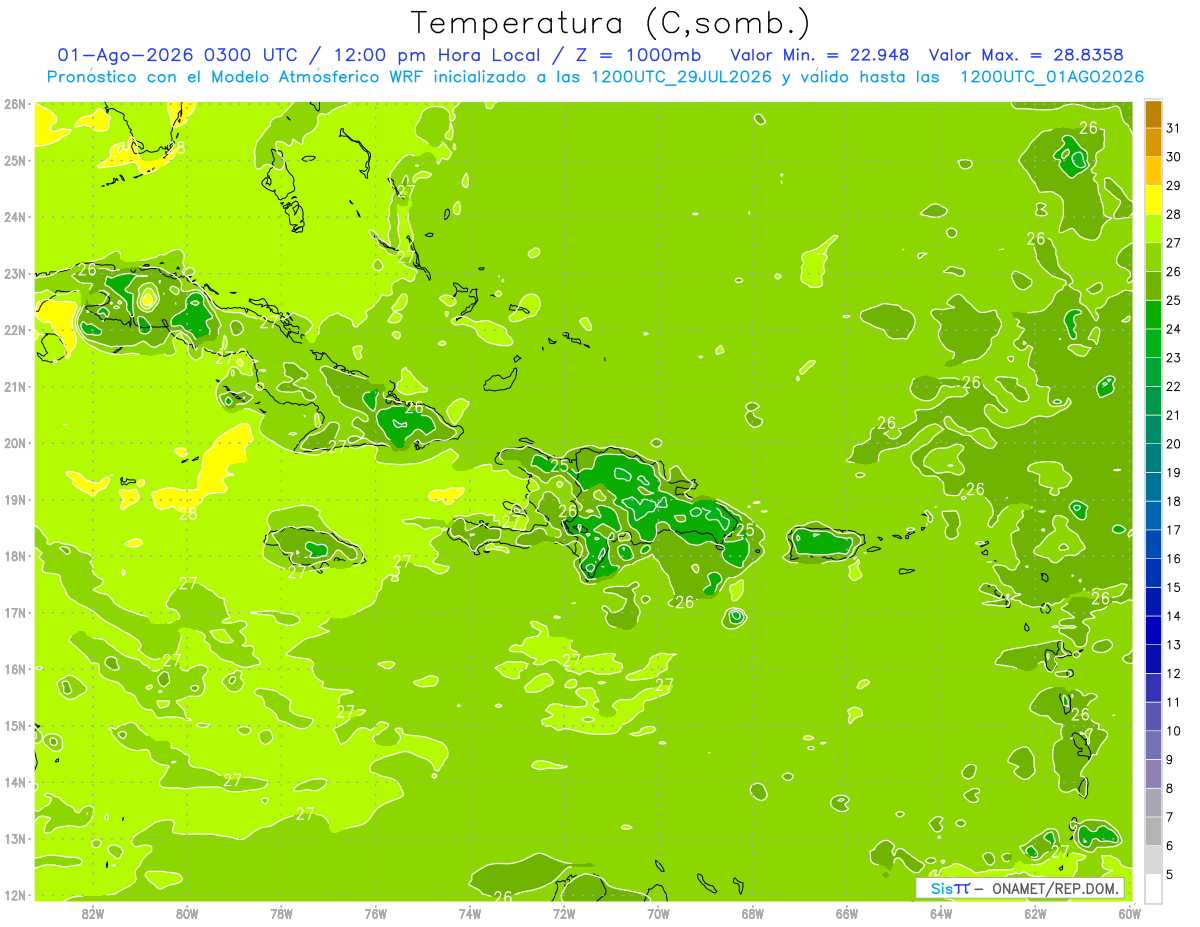Pick the white swatch at colorbar bottom

[x=1153, y=888]
